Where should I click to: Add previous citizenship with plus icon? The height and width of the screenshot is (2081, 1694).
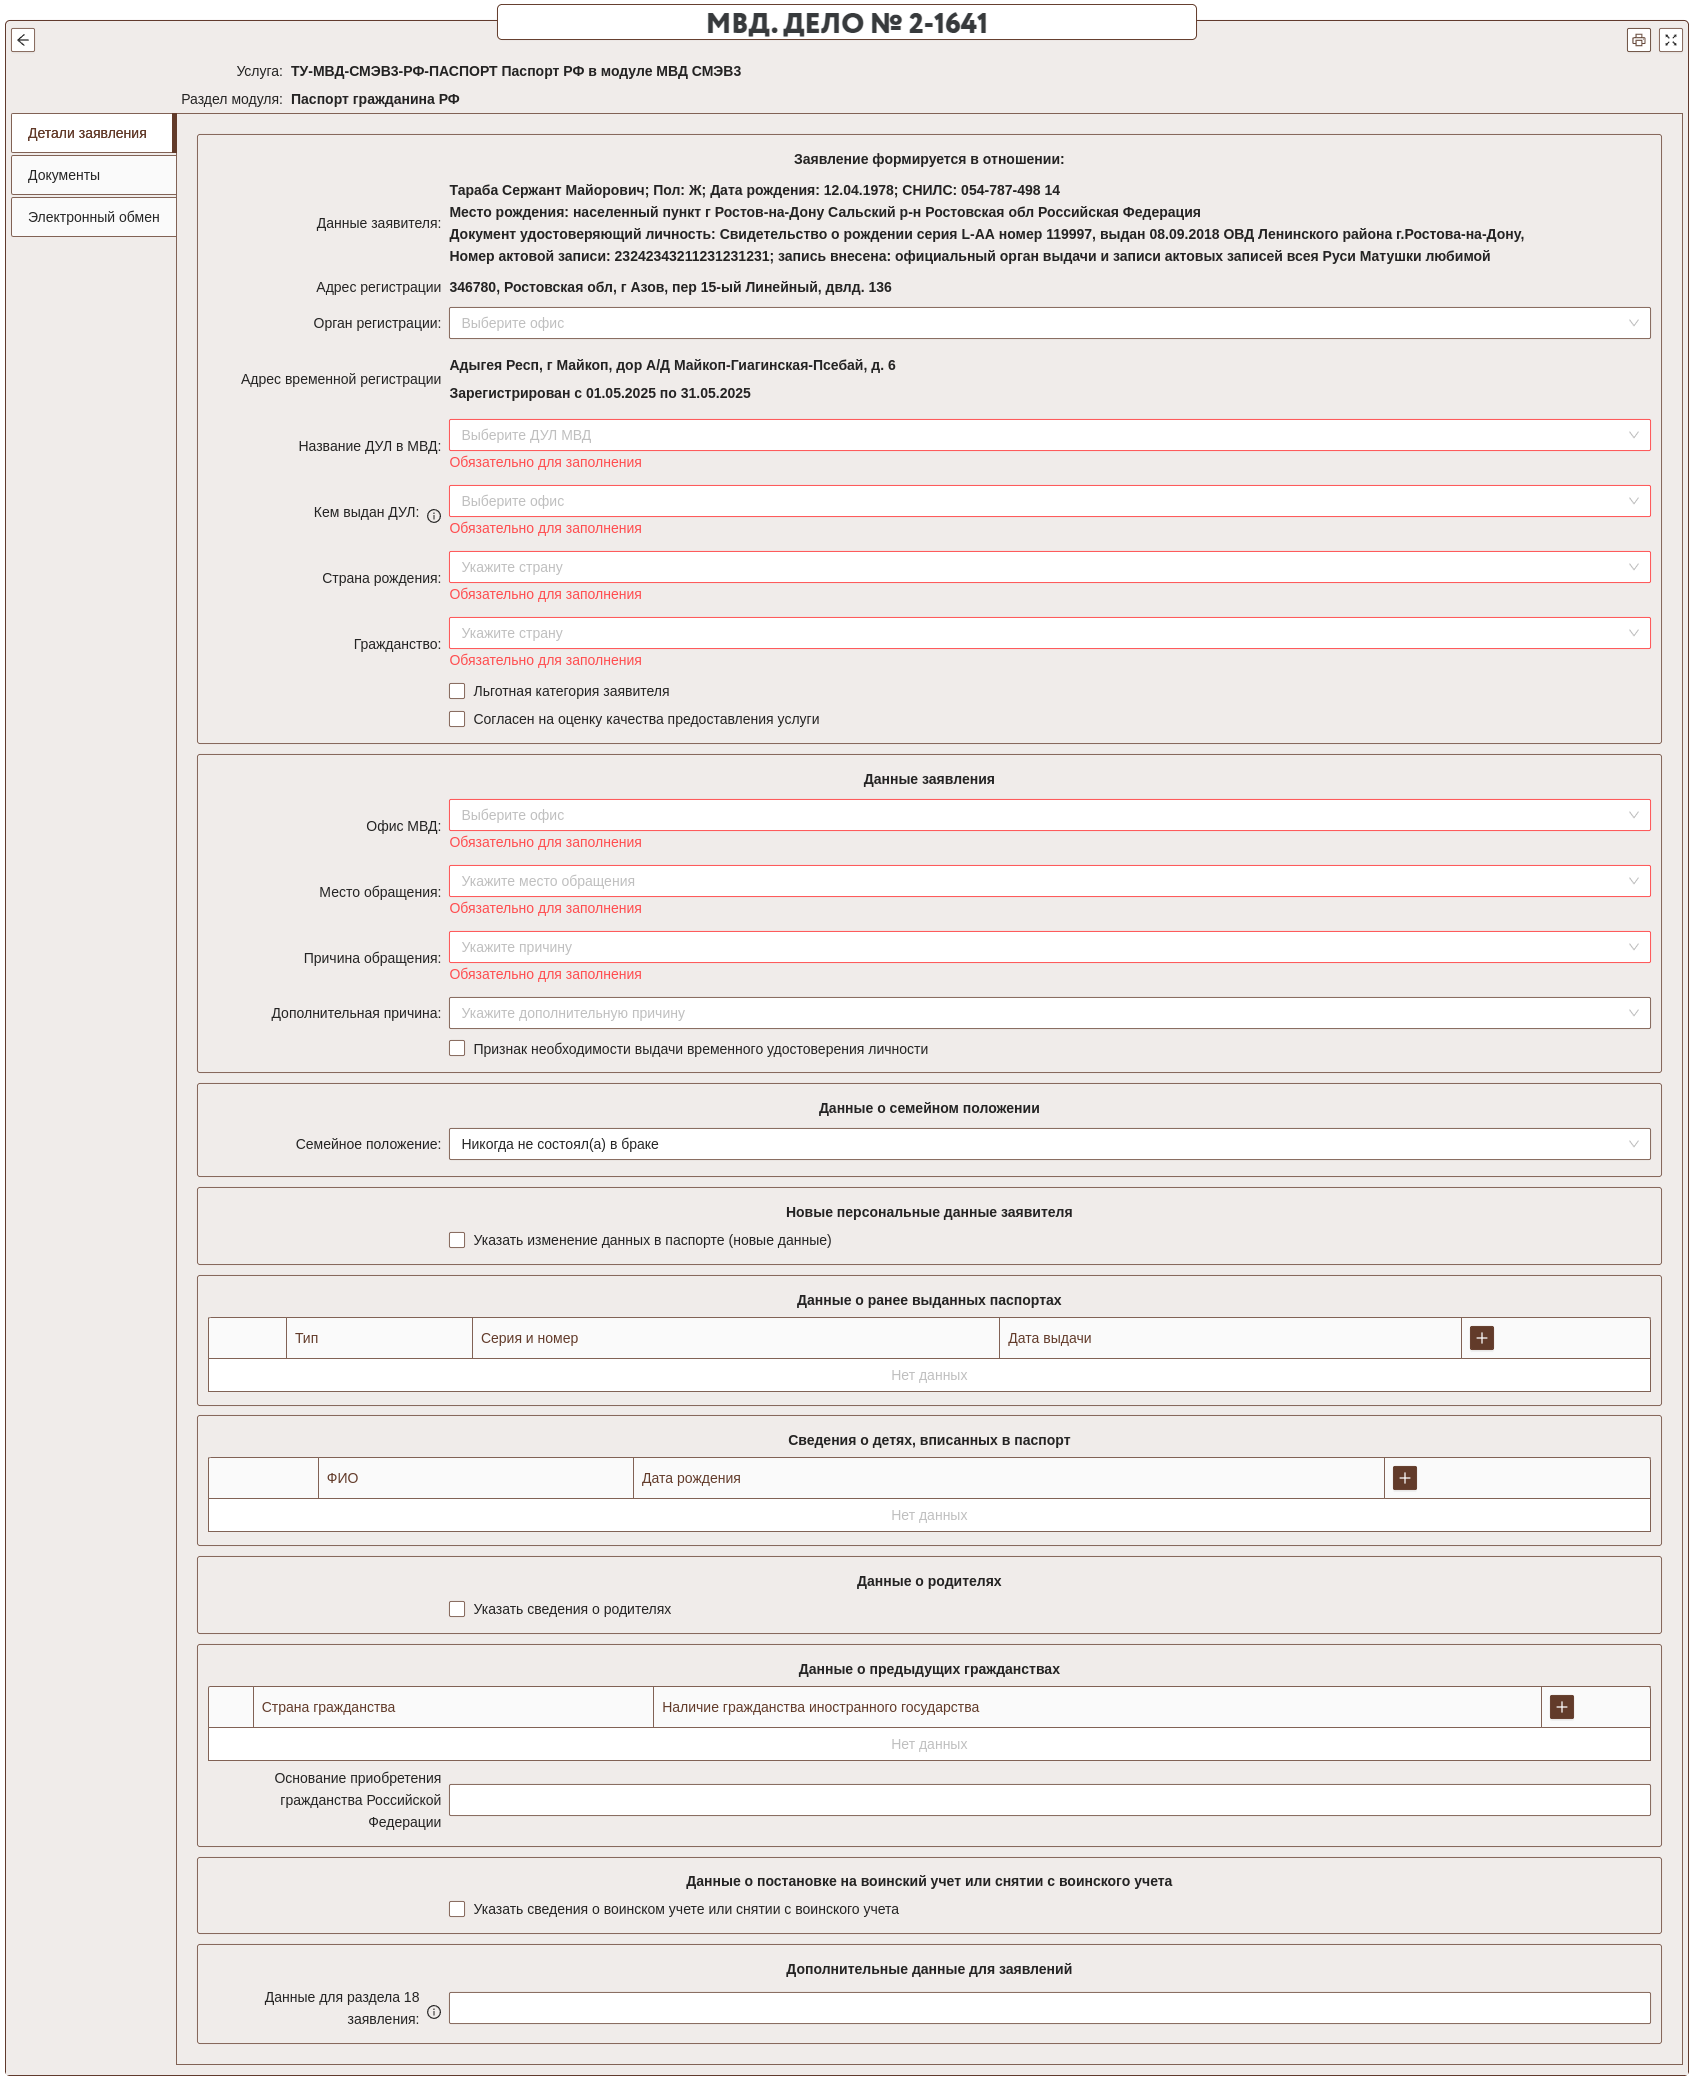[x=1561, y=1707]
